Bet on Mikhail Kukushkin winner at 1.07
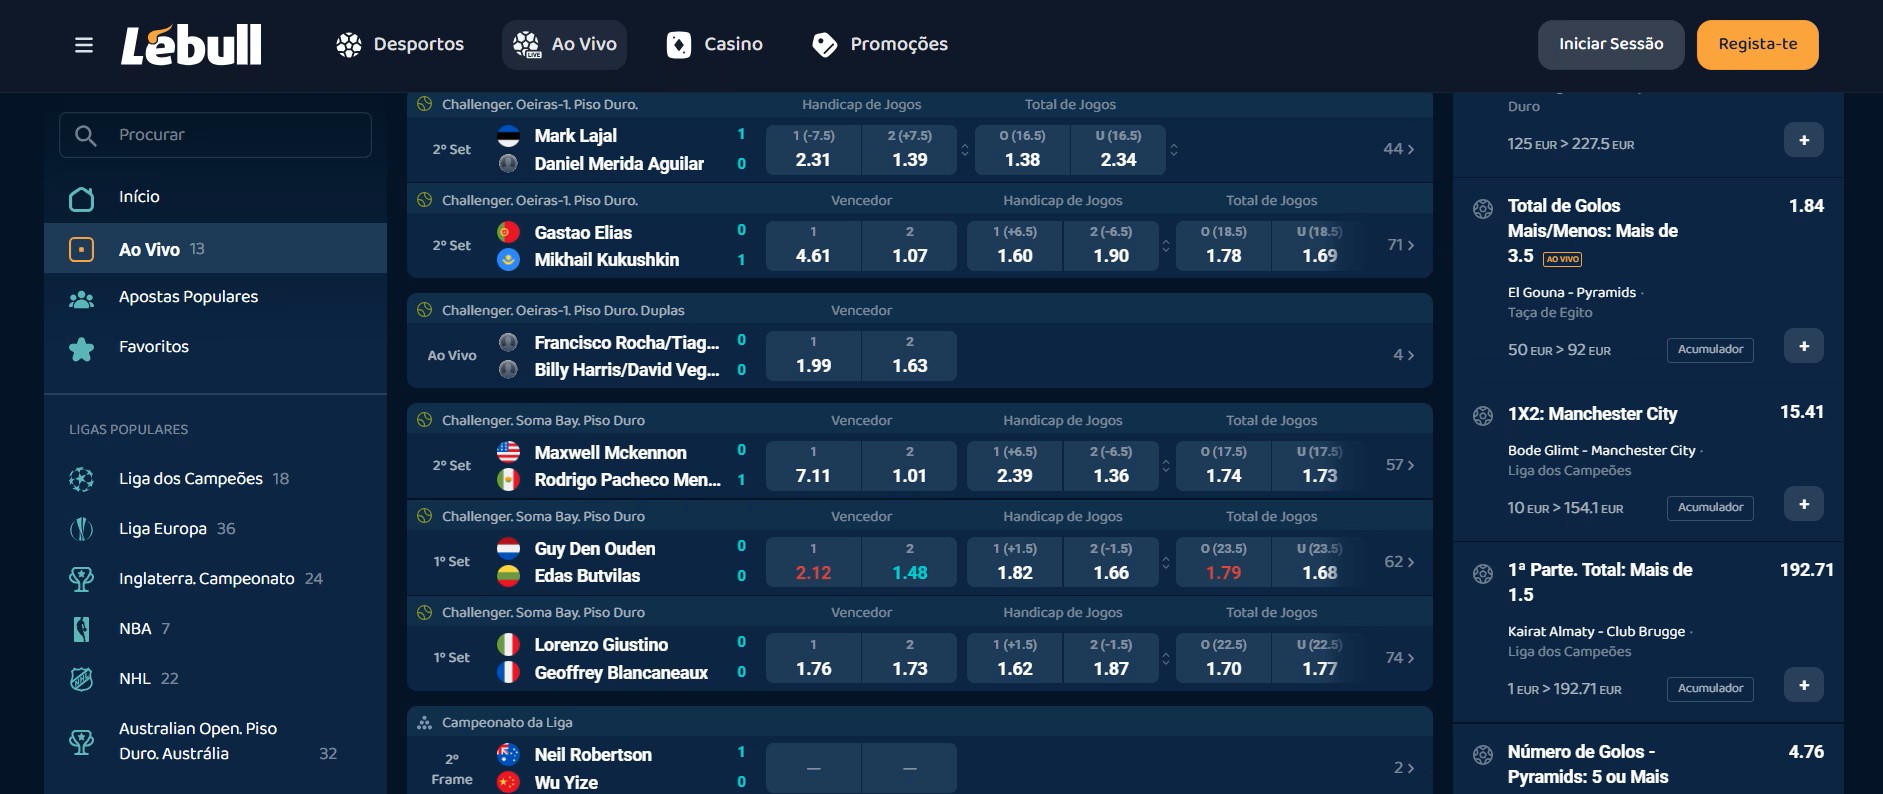1883x794 pixels. coord(910,245)
